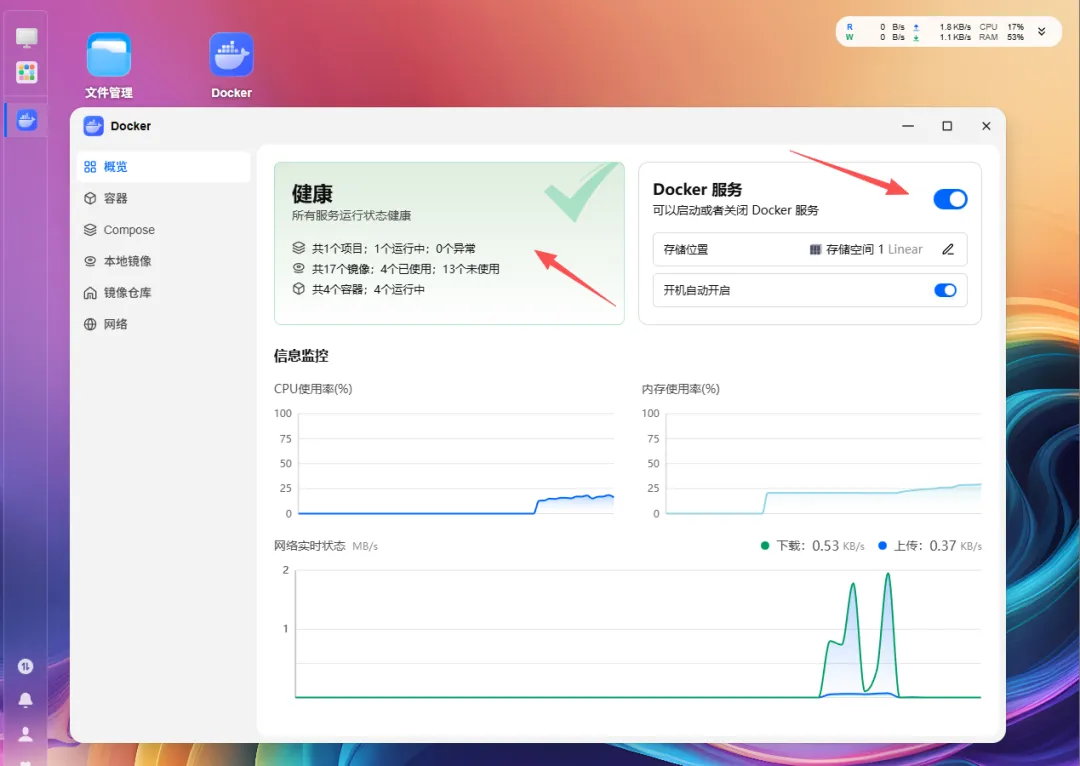Click the Docker logo in window title bar
The height and width of the screenshot is (766, 1080).
point(93,126)
